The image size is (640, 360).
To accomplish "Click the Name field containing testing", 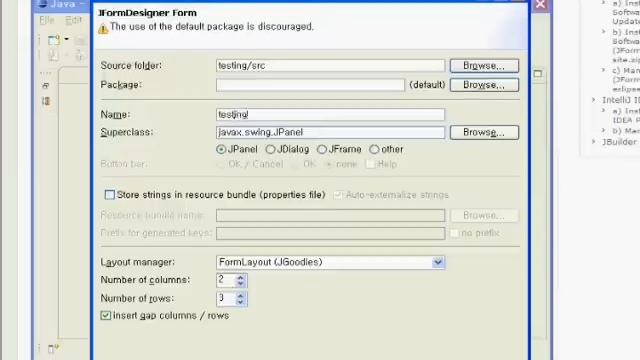I will (x=330, y=115).
